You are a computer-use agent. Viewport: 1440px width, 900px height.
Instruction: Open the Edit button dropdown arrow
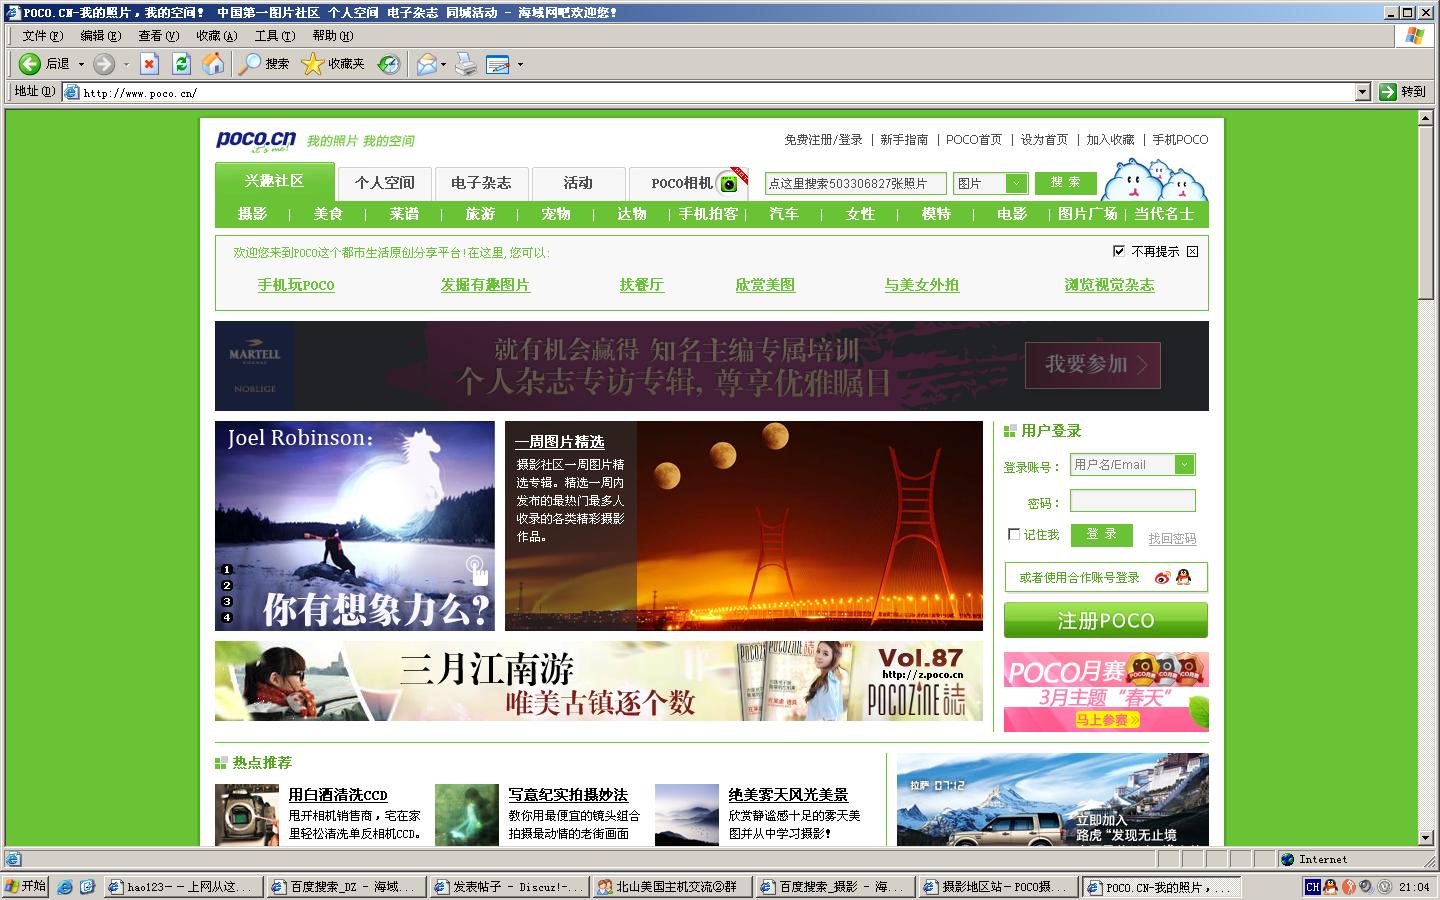click(x=520, y=64)
